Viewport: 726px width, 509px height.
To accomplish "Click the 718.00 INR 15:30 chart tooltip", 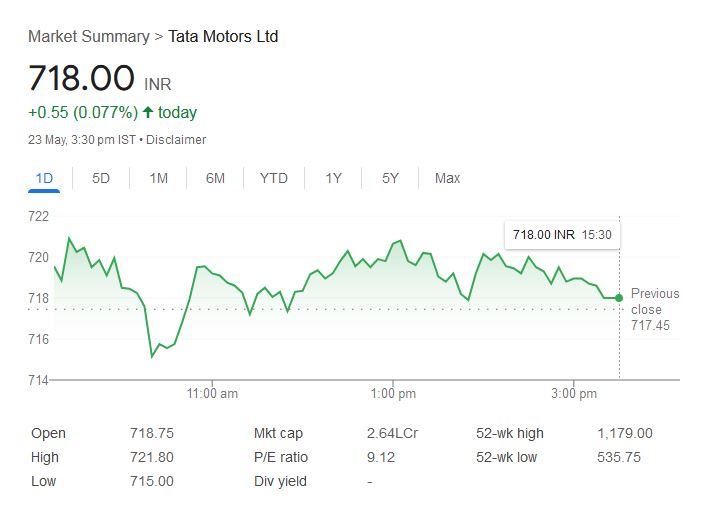I will pos(561,234).
